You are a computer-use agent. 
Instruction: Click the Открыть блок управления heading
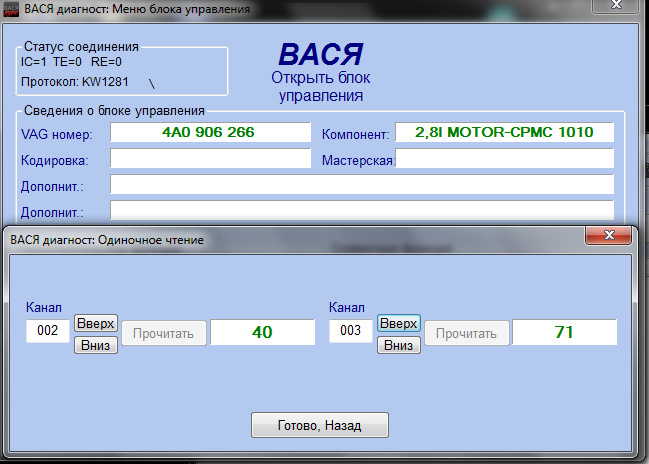321,87
